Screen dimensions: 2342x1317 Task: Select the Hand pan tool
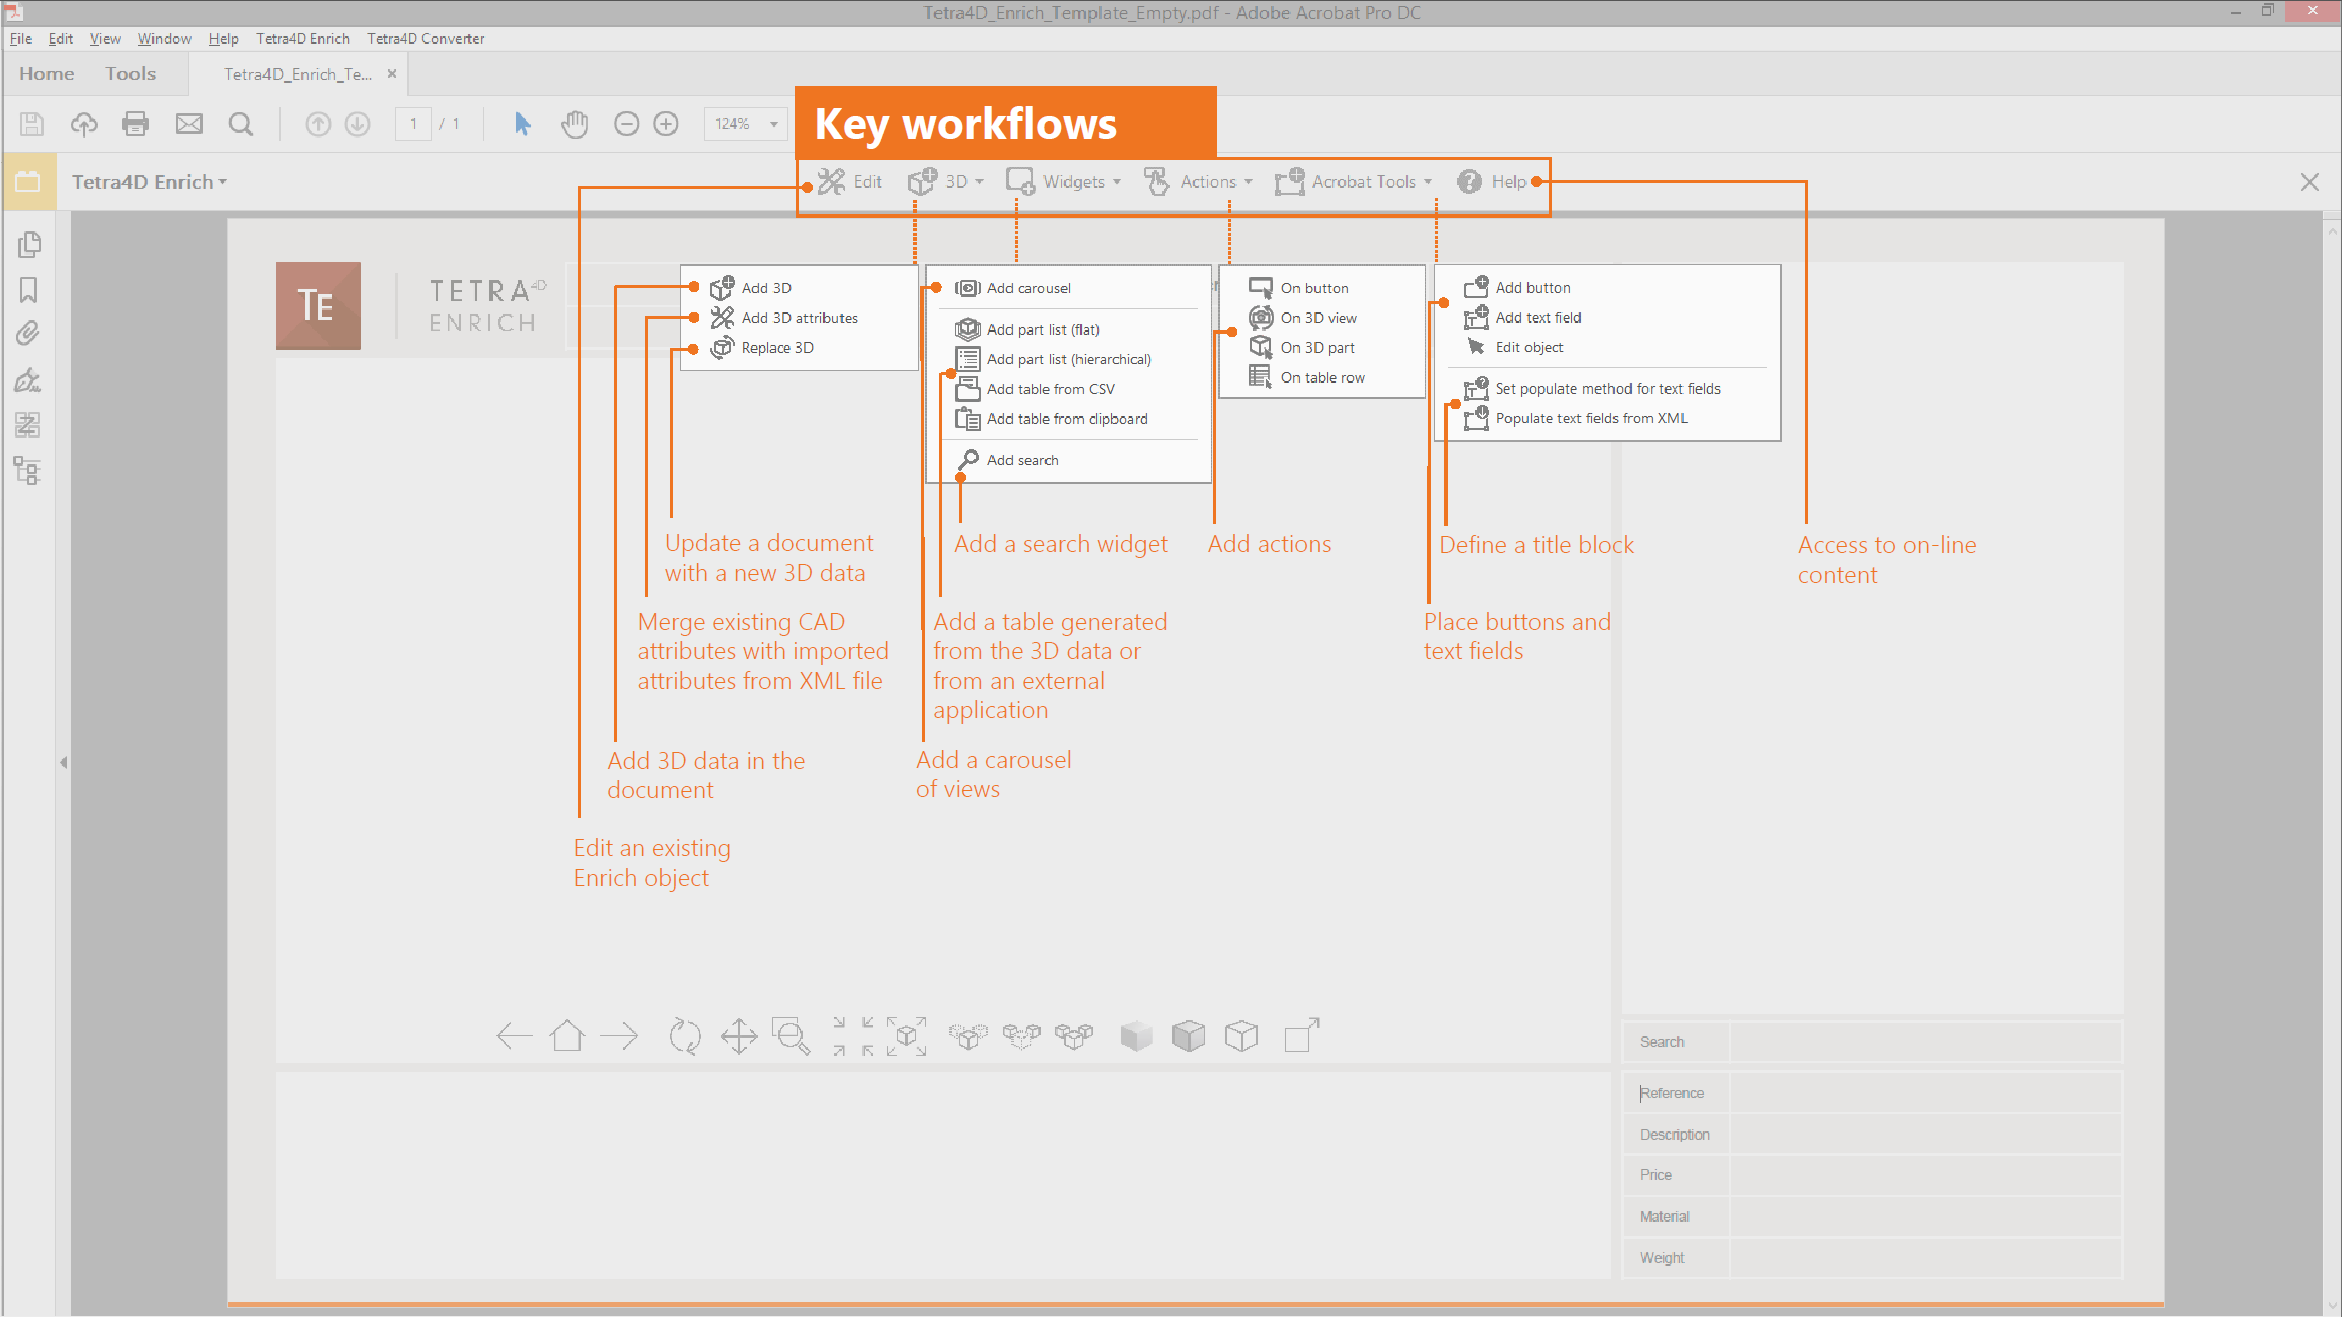[575, 123]
